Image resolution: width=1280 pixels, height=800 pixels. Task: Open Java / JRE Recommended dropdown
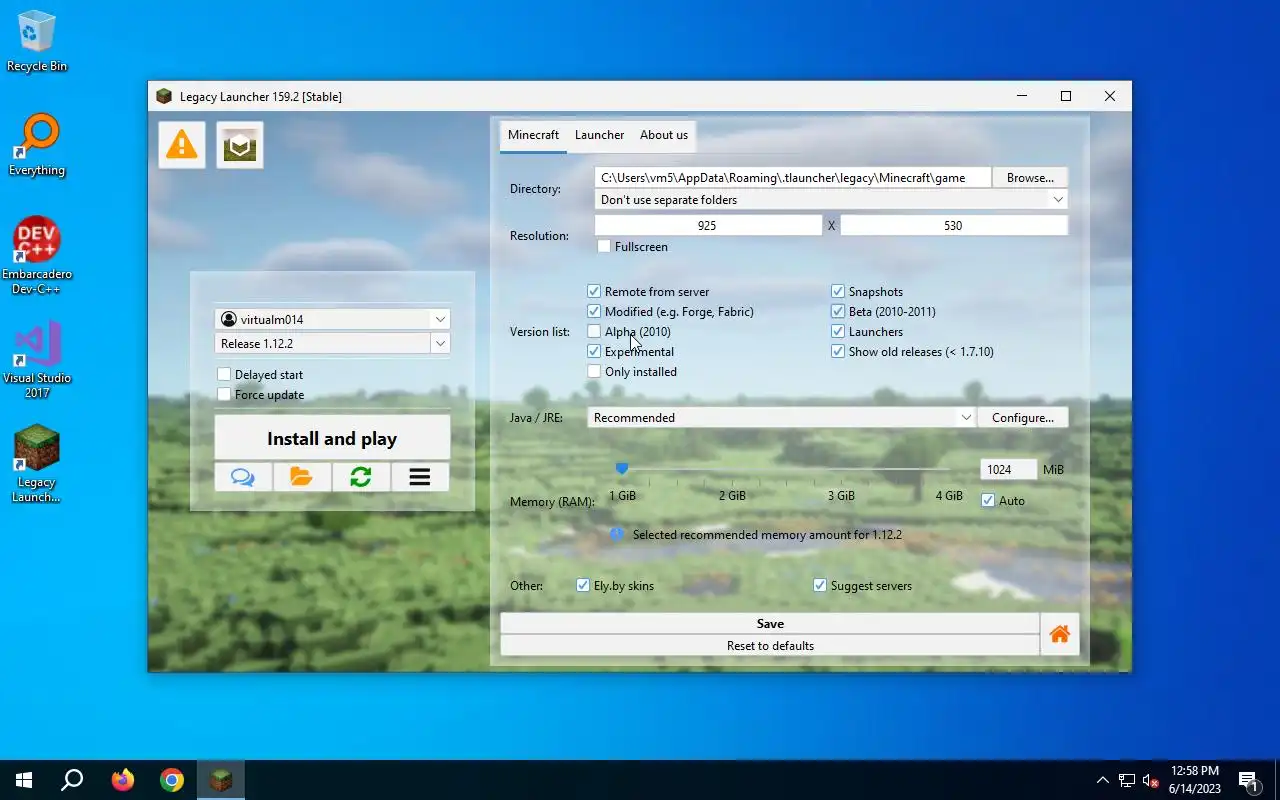point(781,417)
